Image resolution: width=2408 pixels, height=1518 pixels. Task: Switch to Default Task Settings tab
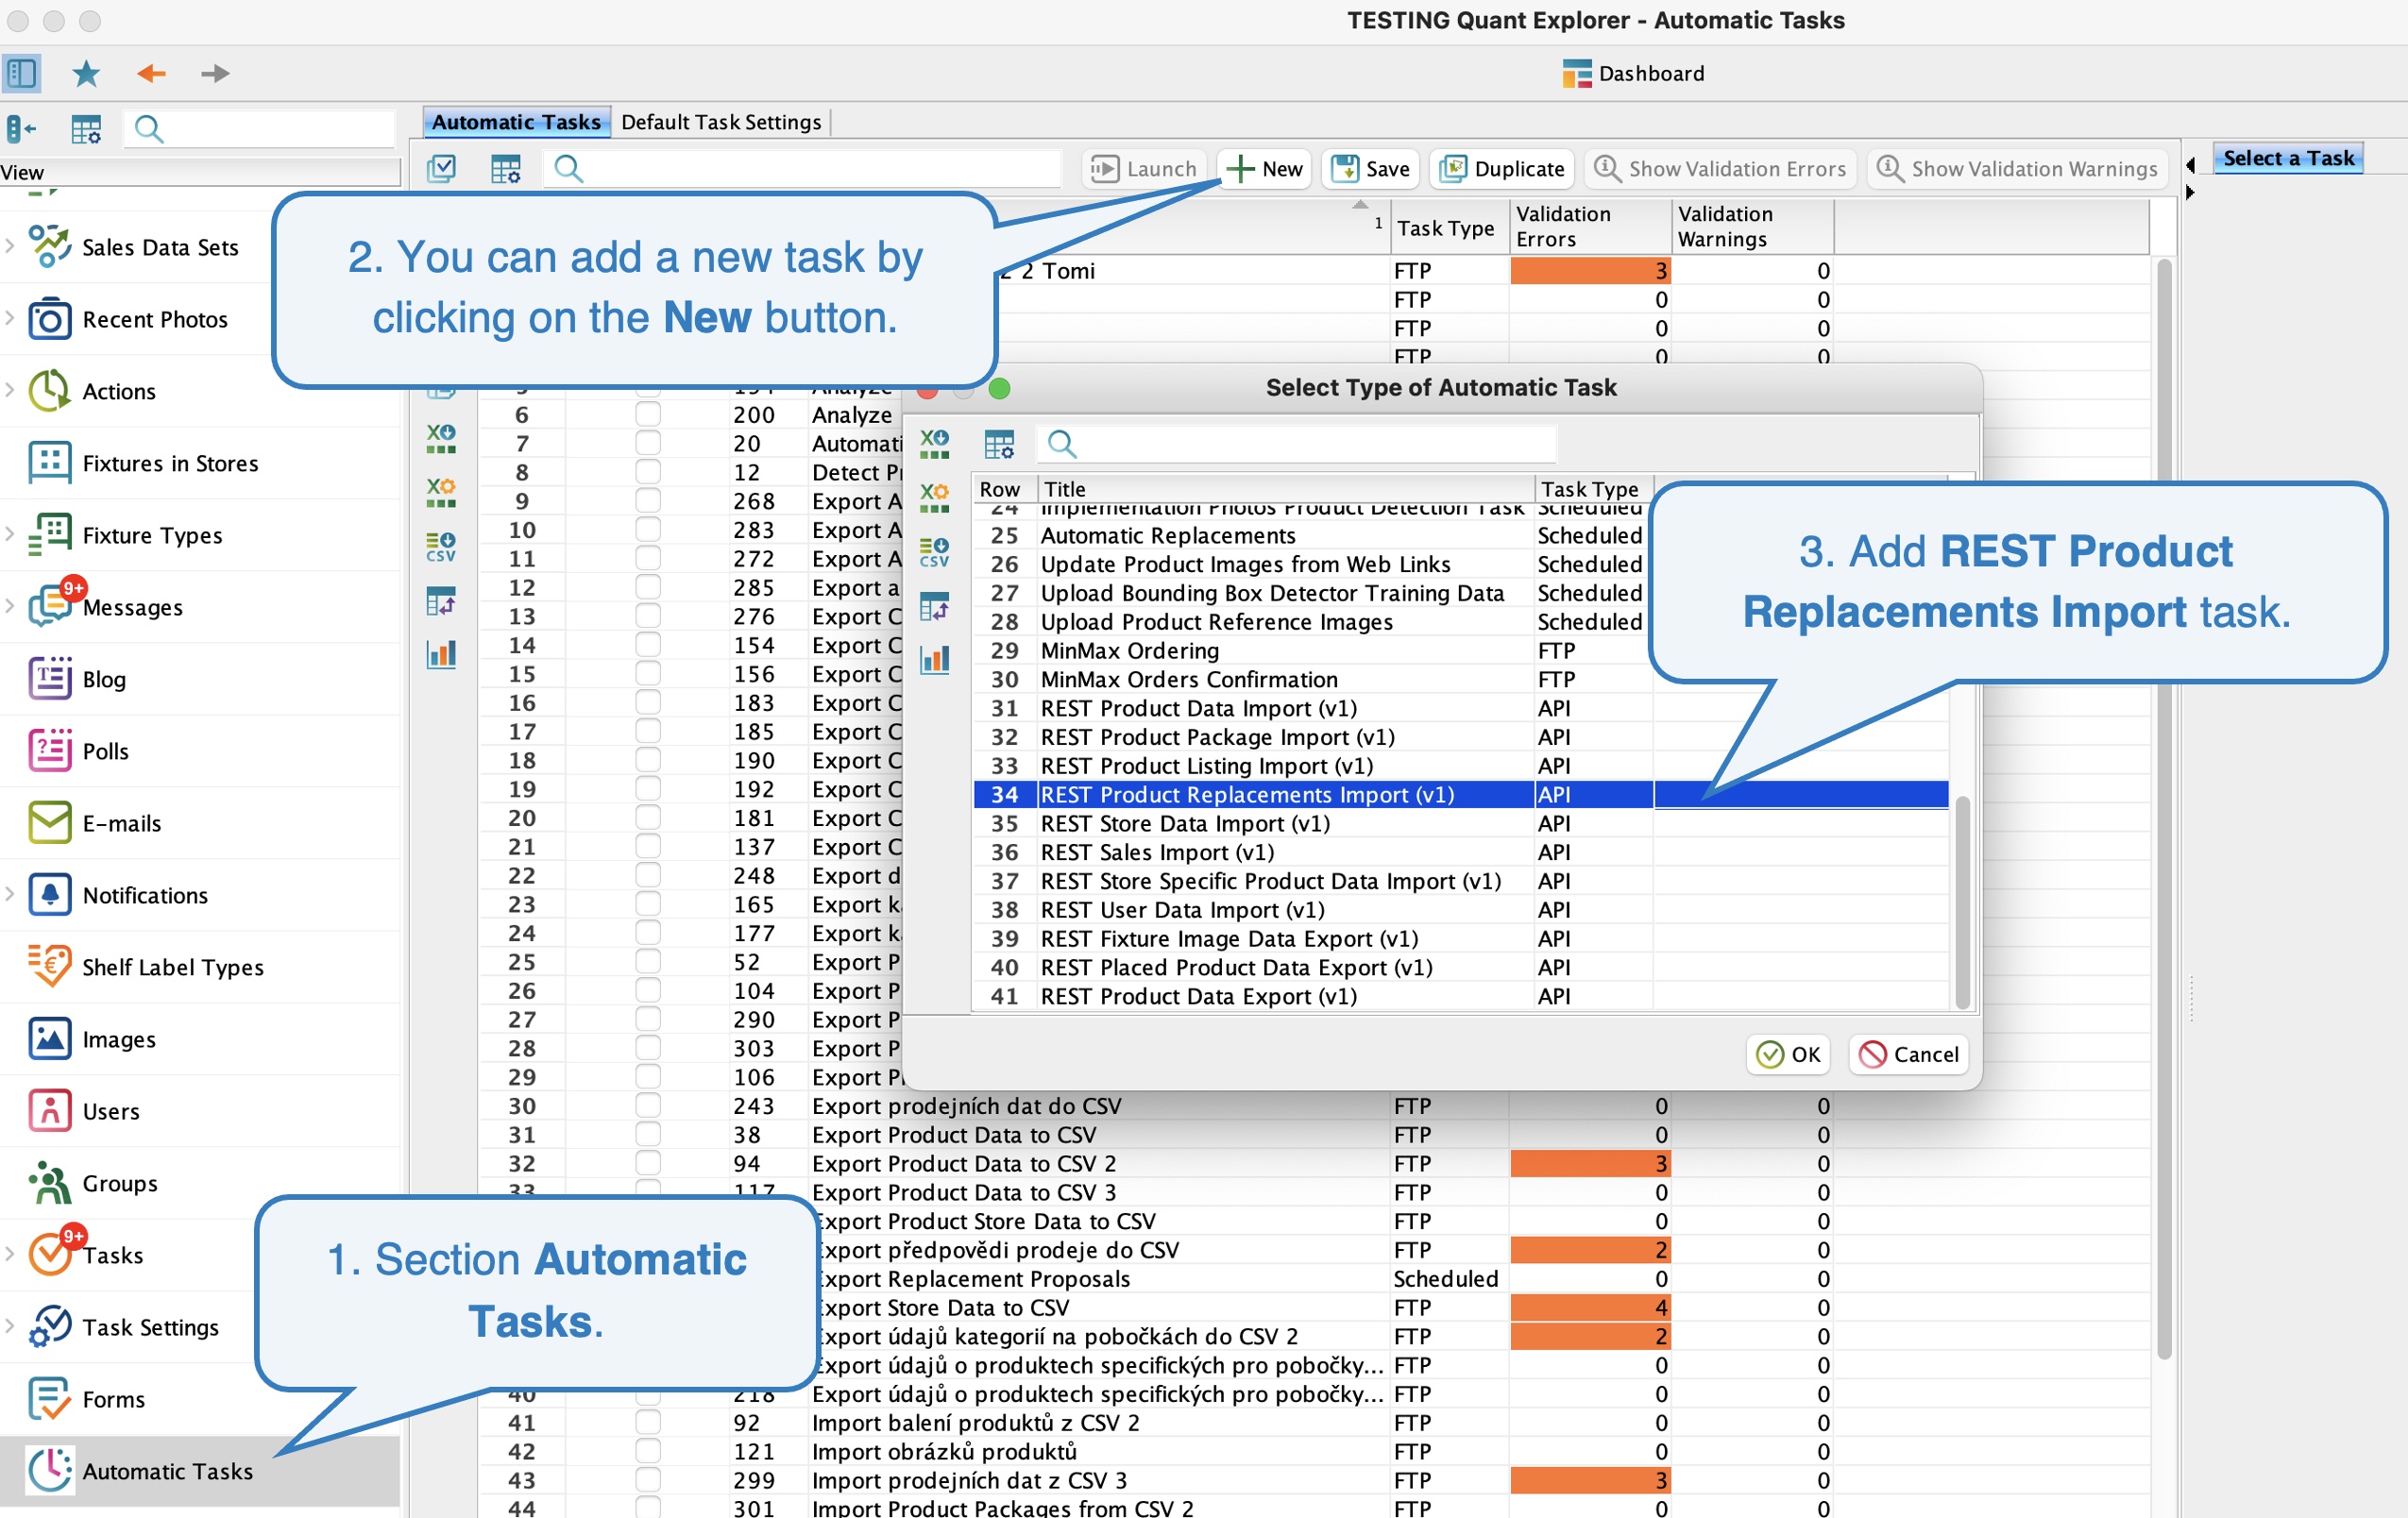coord(721,122)
